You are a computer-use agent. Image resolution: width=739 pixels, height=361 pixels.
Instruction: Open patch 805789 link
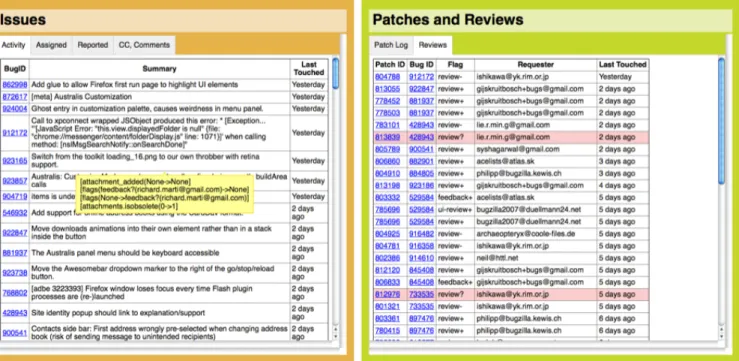tap(387, 149)
